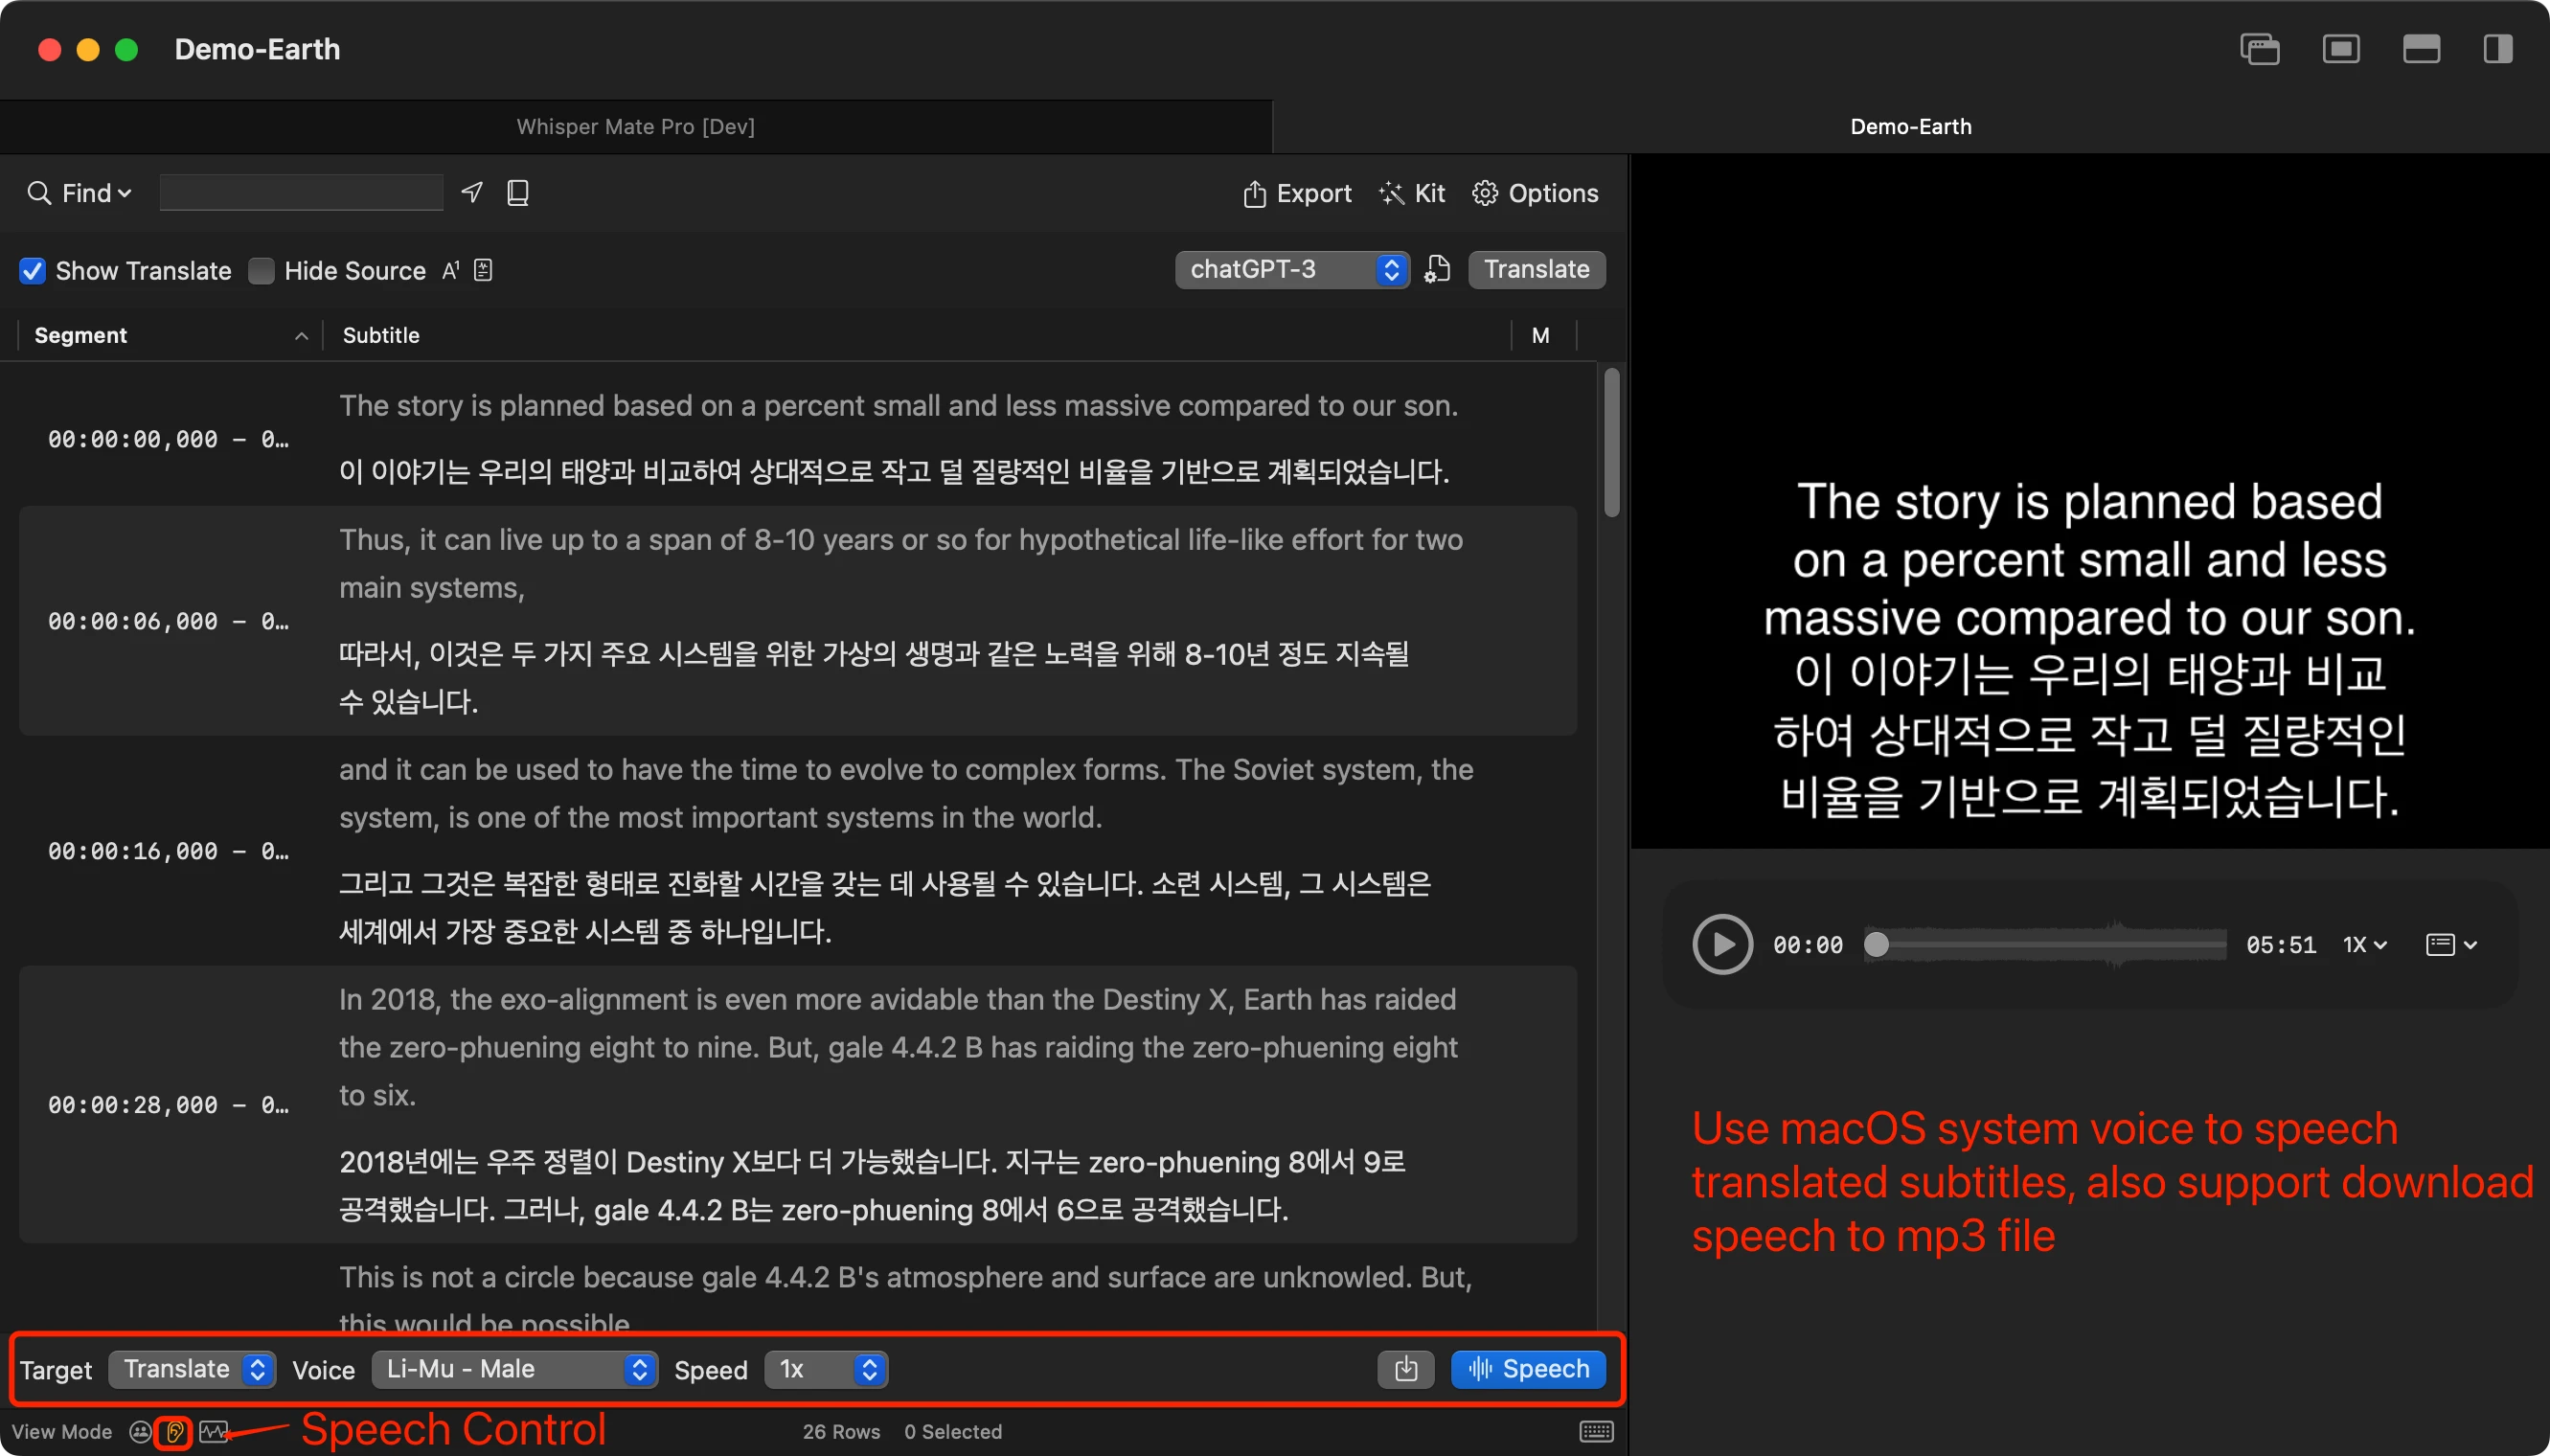Click the audio playback progress slider
Viewport: 2550px width, 1456px height.
[x=2045, y=944]
